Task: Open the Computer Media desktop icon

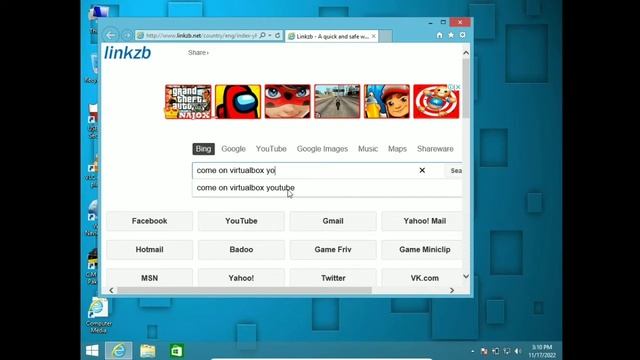Action: click(x=98, y=316)
